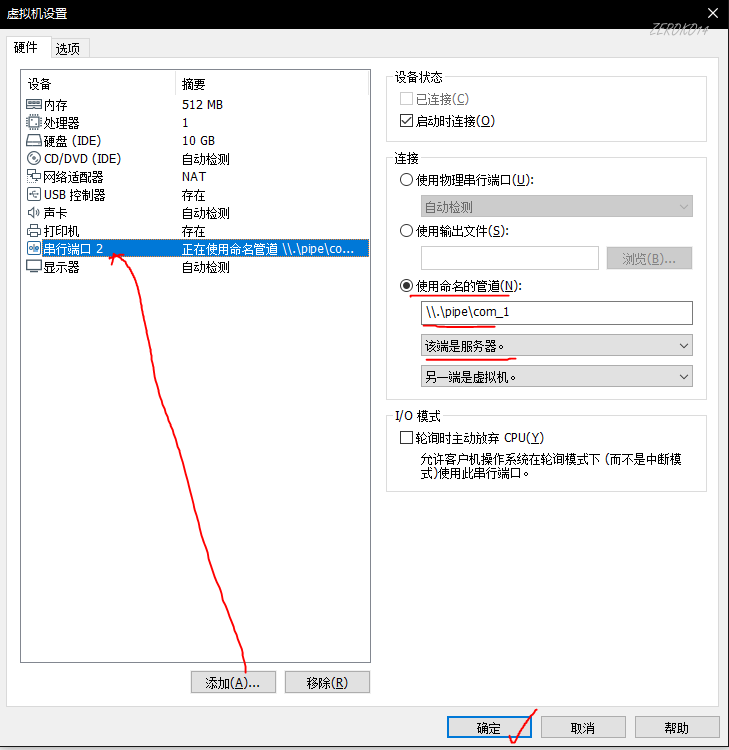Switch to the 选项 (Options) tab
Image resolution: width=729 pixels, height=750 pixels.
(68, 48)
